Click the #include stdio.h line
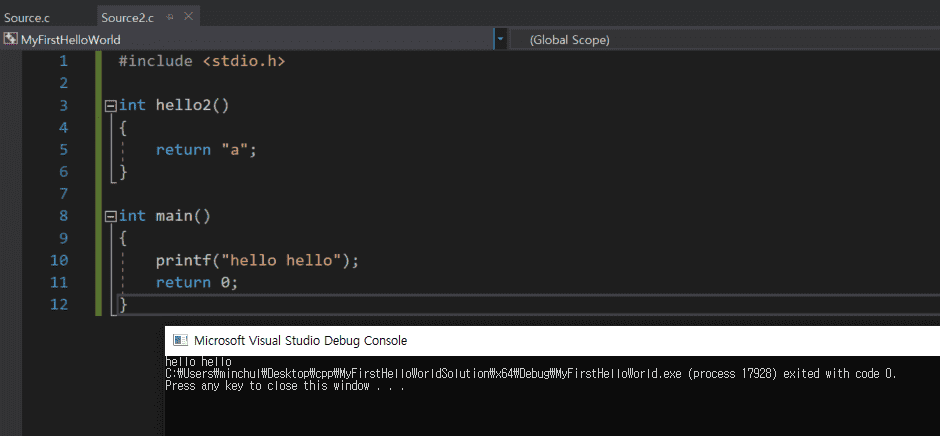The height and width of the screenshot is (436, 940). pyautogui.click(x=202, y=61)
